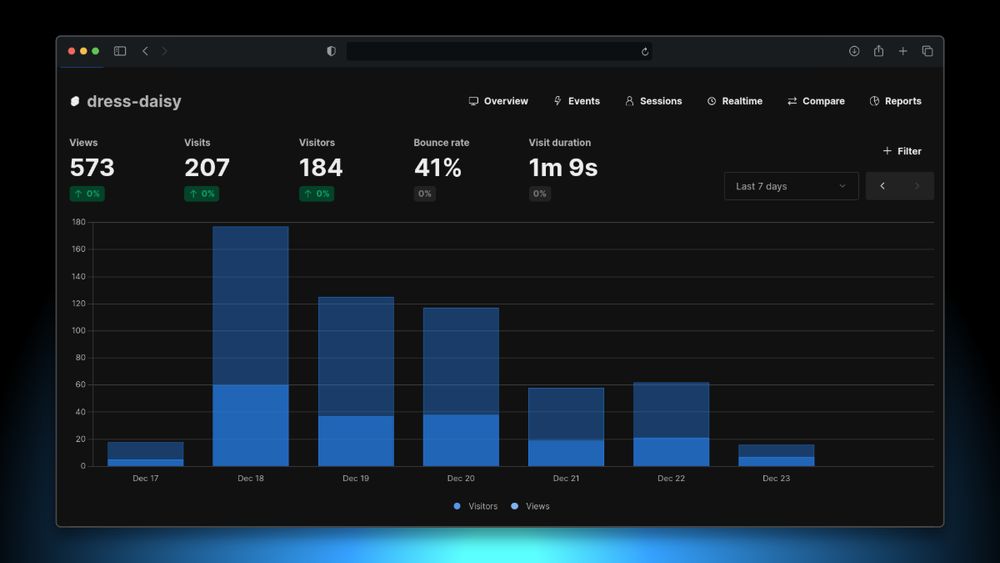Go back with browser back arrow
Viewport: 1000px width, 563px height.
click(145, 51)
